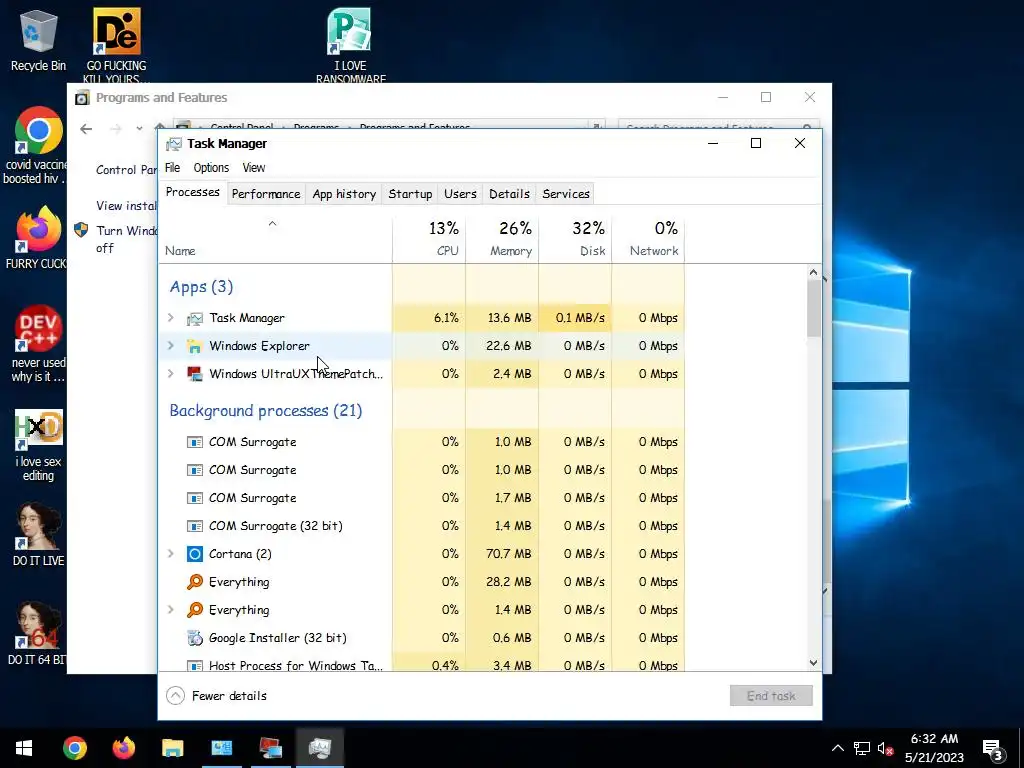1024x768 pixels.
Task: Click the muted volume tray icon
Action: click(x=886, y=748)
